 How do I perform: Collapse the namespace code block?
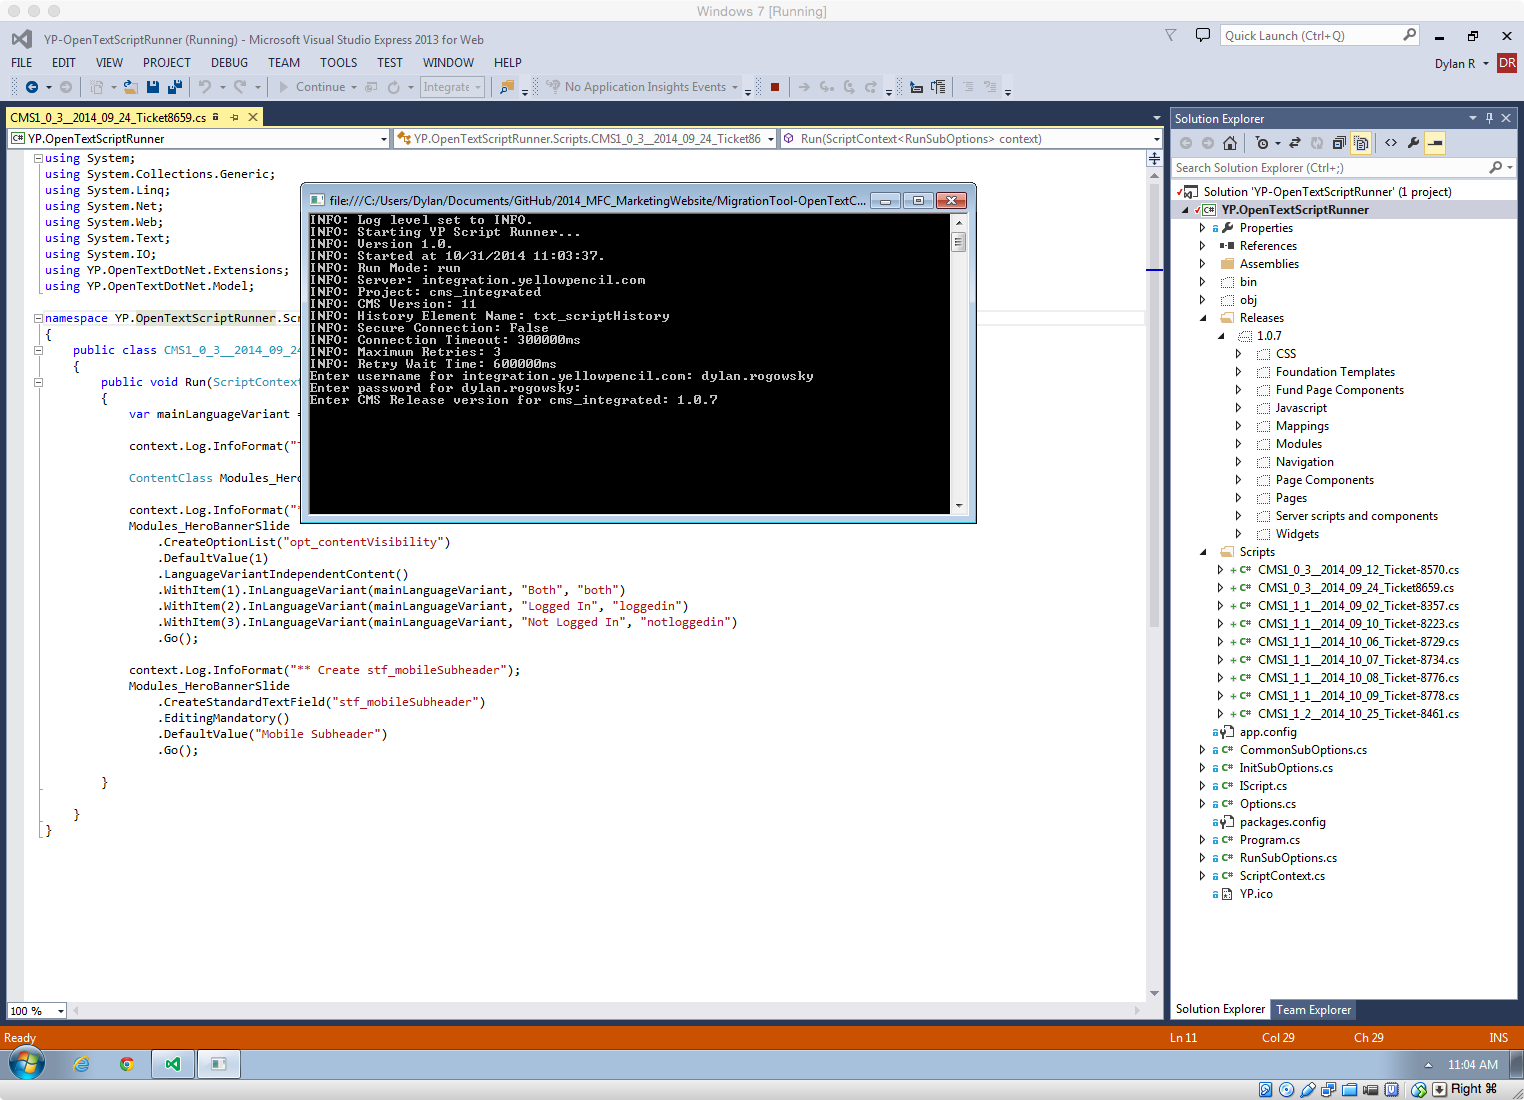(x=38, y=318)
